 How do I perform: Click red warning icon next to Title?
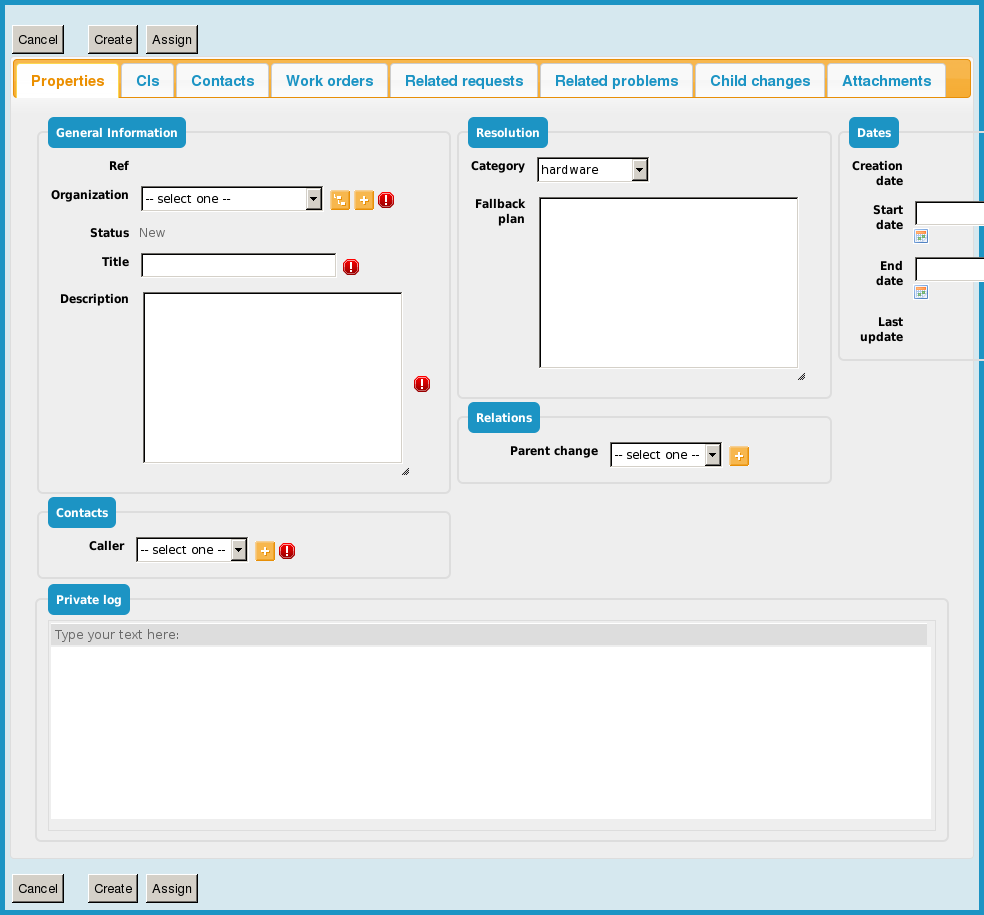[351, 267]
